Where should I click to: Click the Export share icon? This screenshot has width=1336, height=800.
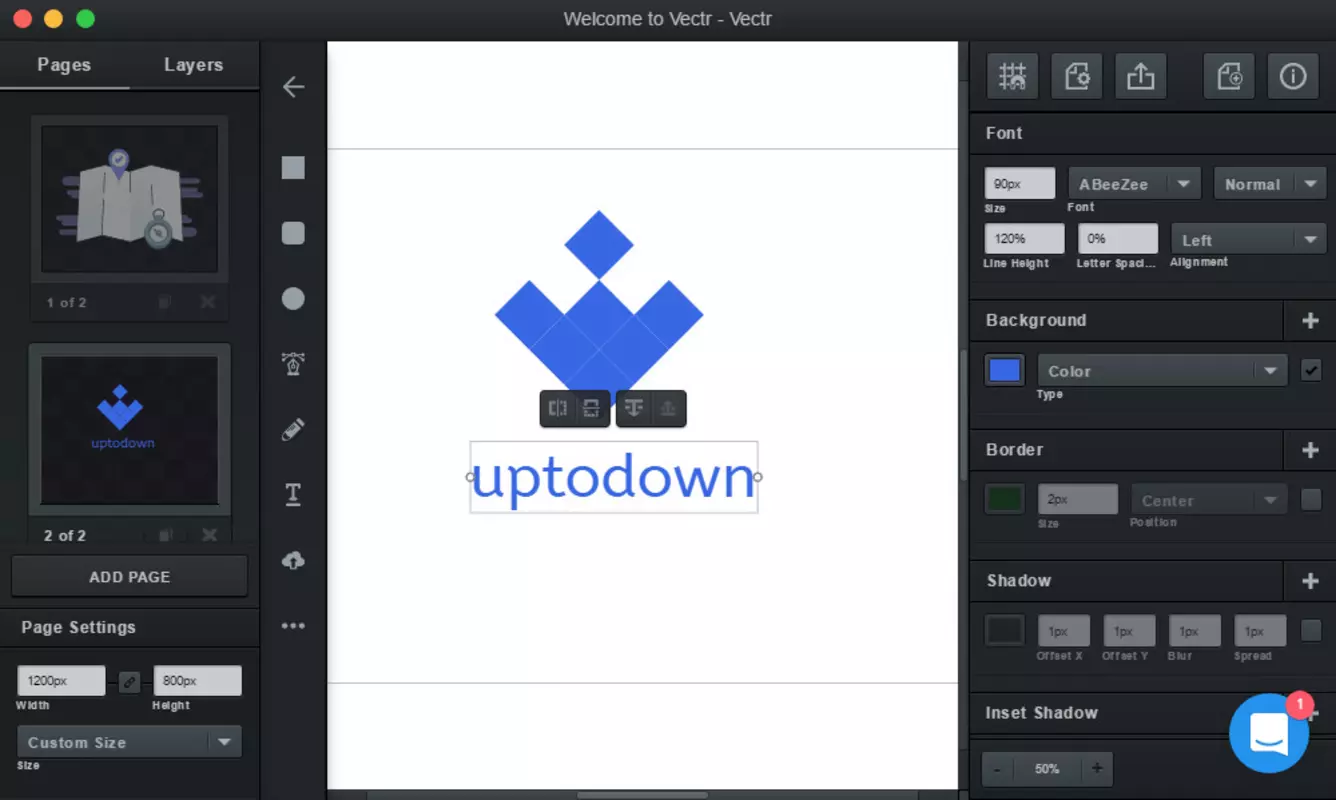pos(1141,77)
